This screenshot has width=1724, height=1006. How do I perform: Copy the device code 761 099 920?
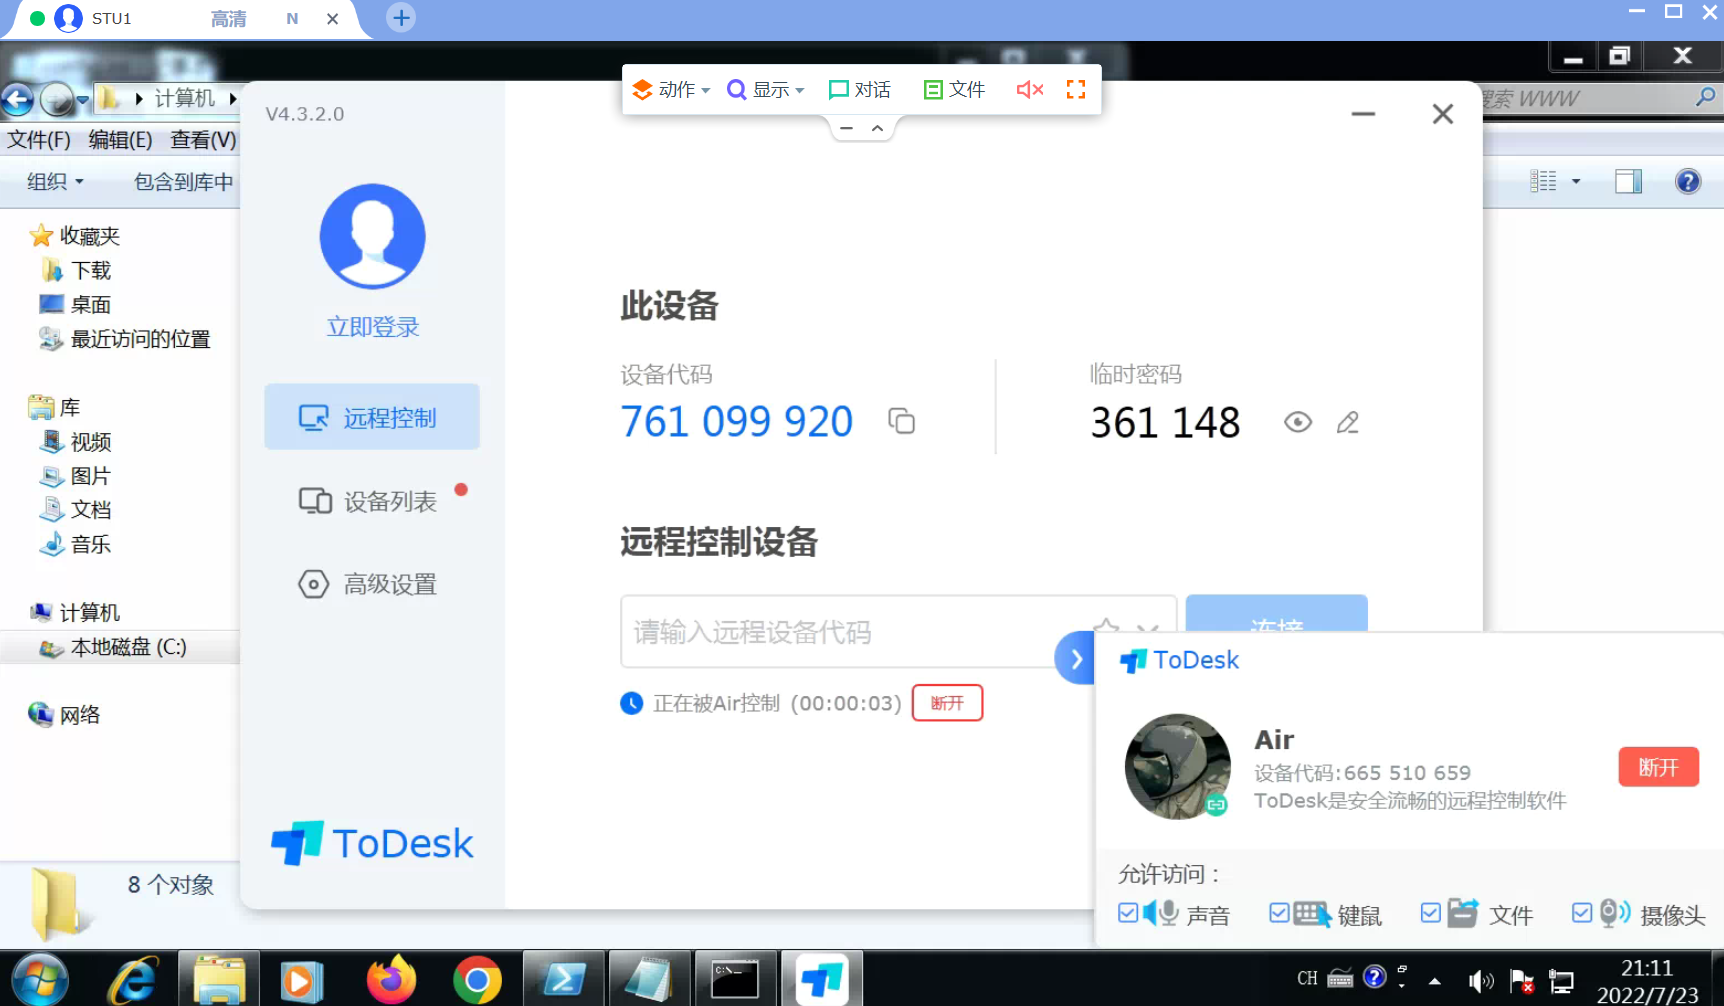tap(901, 421)
